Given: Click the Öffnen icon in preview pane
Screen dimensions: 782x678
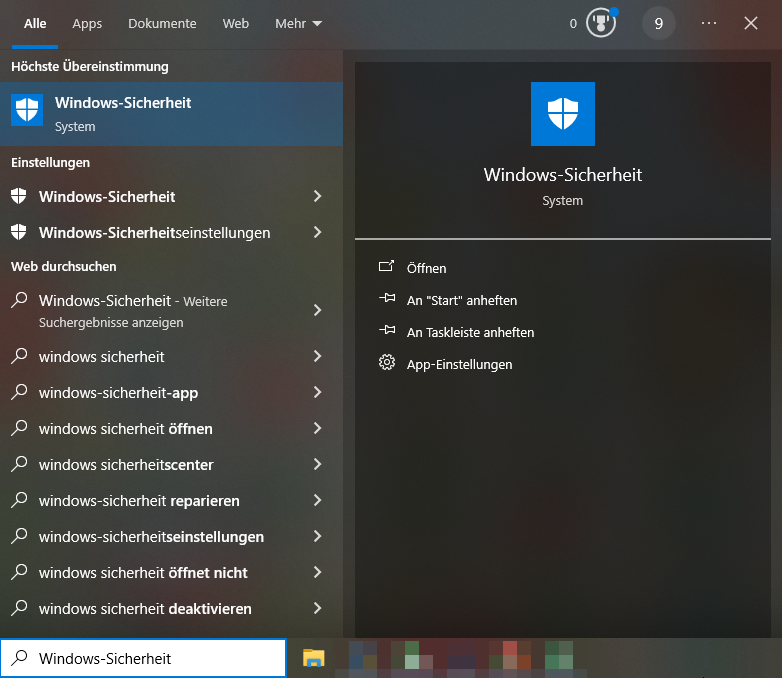Looking at the screenshot, I should [387, 267].
